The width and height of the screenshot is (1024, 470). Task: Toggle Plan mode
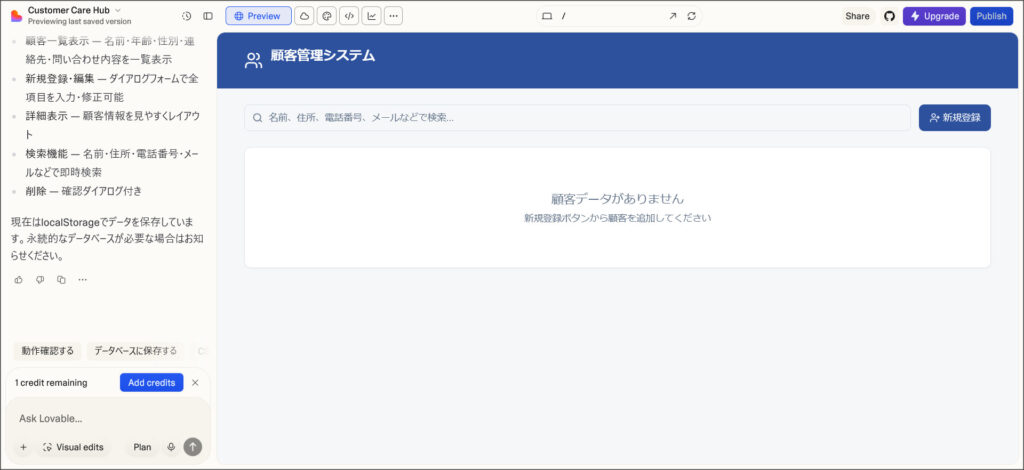pyautogui.click(x=142, y=447)
